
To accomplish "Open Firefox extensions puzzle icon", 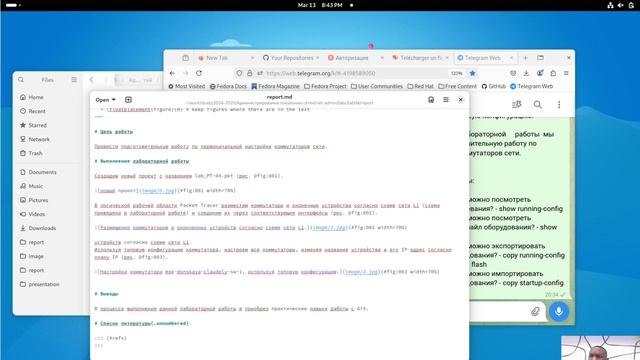I will pos(553,73).
